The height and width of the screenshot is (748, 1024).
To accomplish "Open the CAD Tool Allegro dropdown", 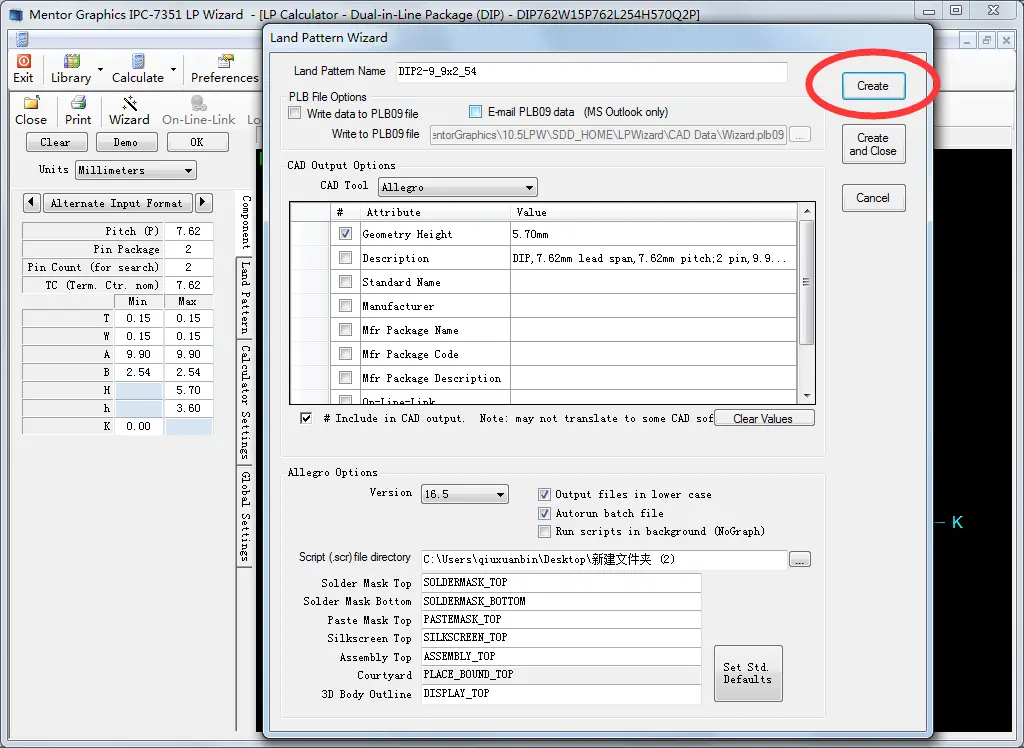I will click(x=458, y=187).
